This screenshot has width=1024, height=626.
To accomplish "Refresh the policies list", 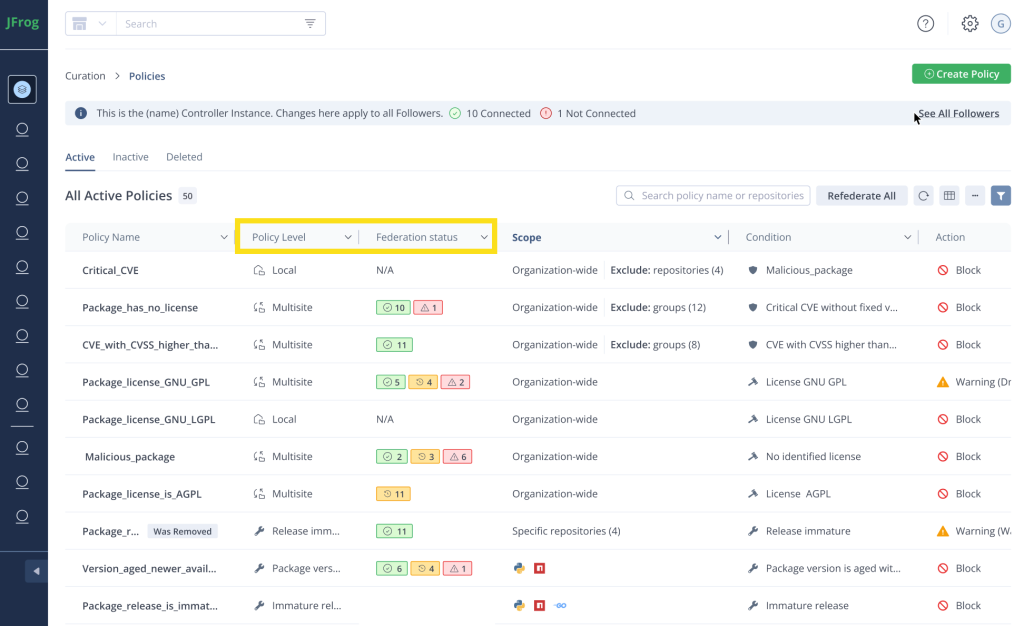I will coord(923,196).
